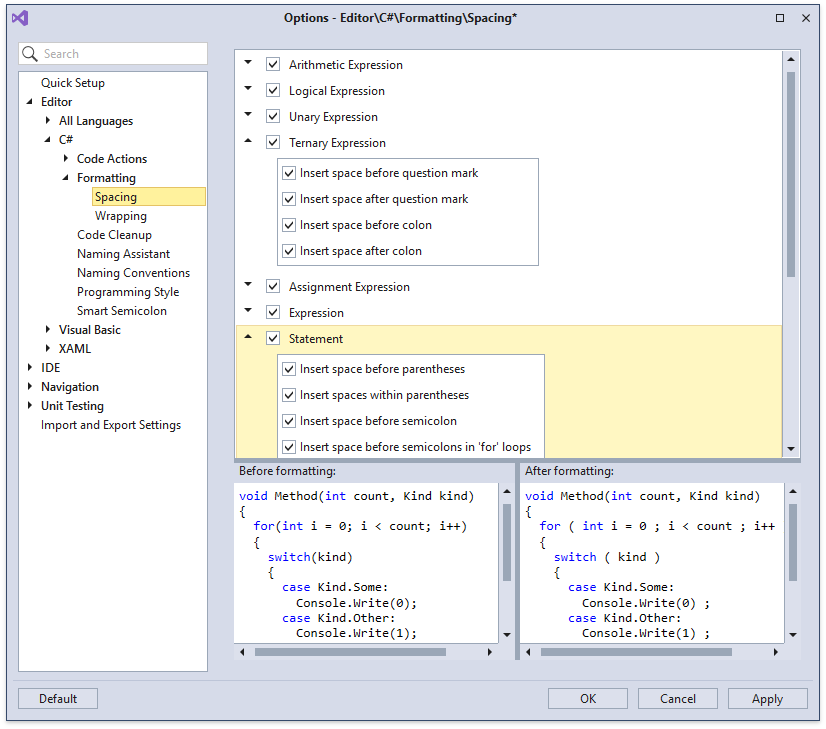Apply the formatting changes
Image resolution: width=826 pixels, height=729 pixels.
tap(767, 698)
